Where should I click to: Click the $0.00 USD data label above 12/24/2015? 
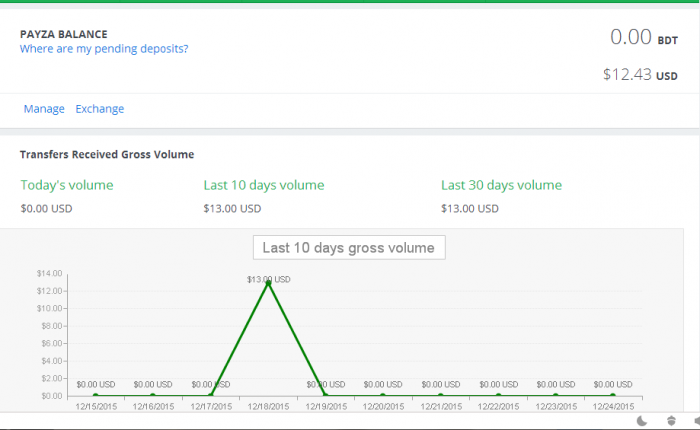[613, 384]
